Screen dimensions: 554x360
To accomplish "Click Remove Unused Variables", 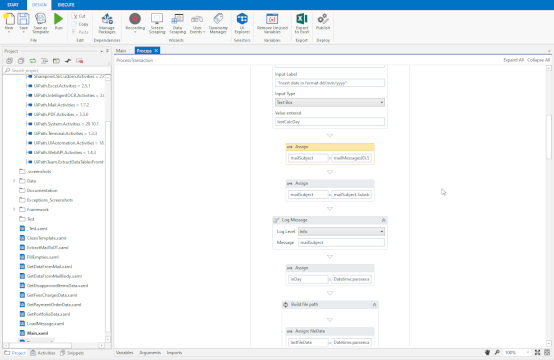I will 272,23.
